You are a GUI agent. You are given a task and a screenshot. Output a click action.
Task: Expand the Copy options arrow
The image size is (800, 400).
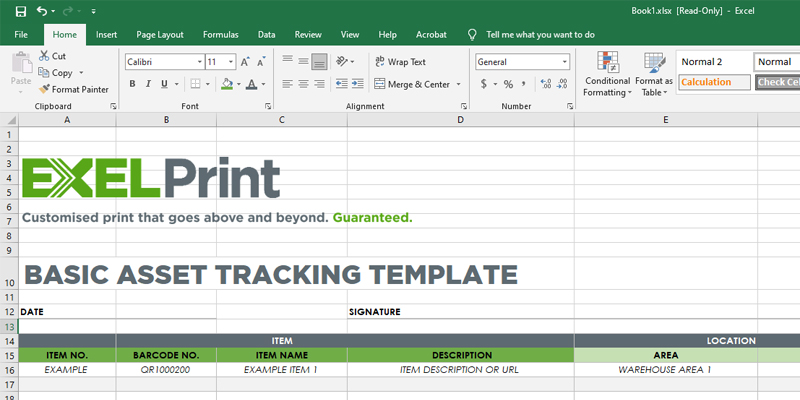81,73
